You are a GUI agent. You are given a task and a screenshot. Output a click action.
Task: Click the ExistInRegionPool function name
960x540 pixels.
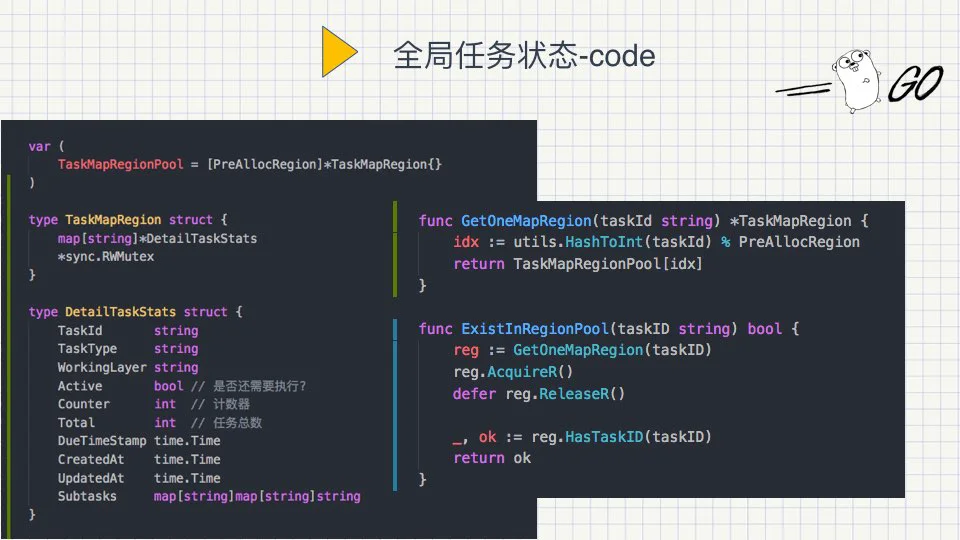535,329
